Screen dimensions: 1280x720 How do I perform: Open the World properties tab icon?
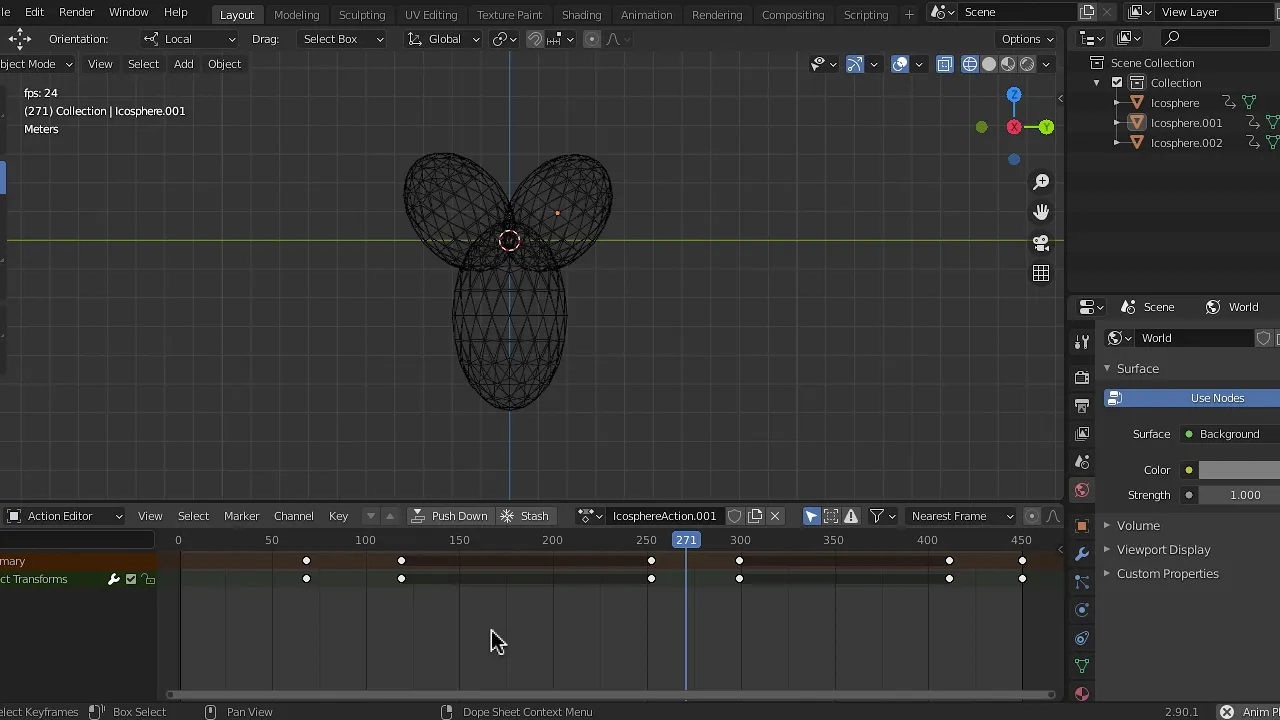(1082, 490)
